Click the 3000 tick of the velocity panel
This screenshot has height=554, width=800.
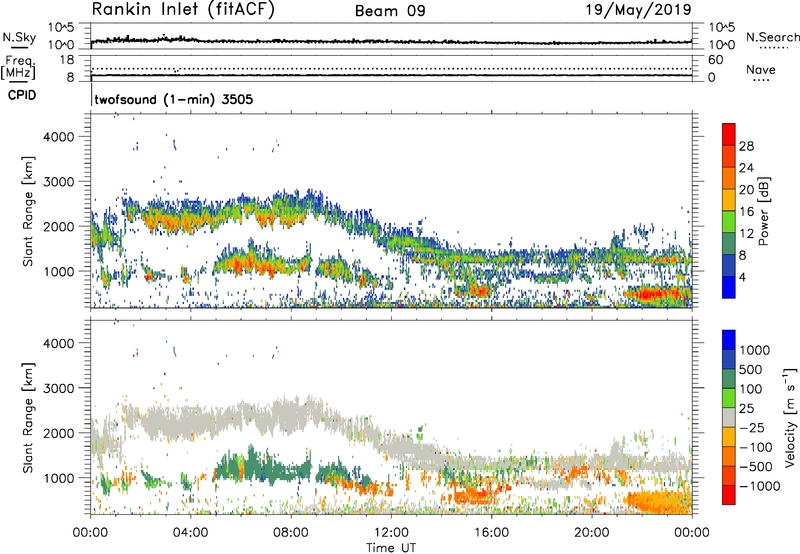(x=59, y=388)
